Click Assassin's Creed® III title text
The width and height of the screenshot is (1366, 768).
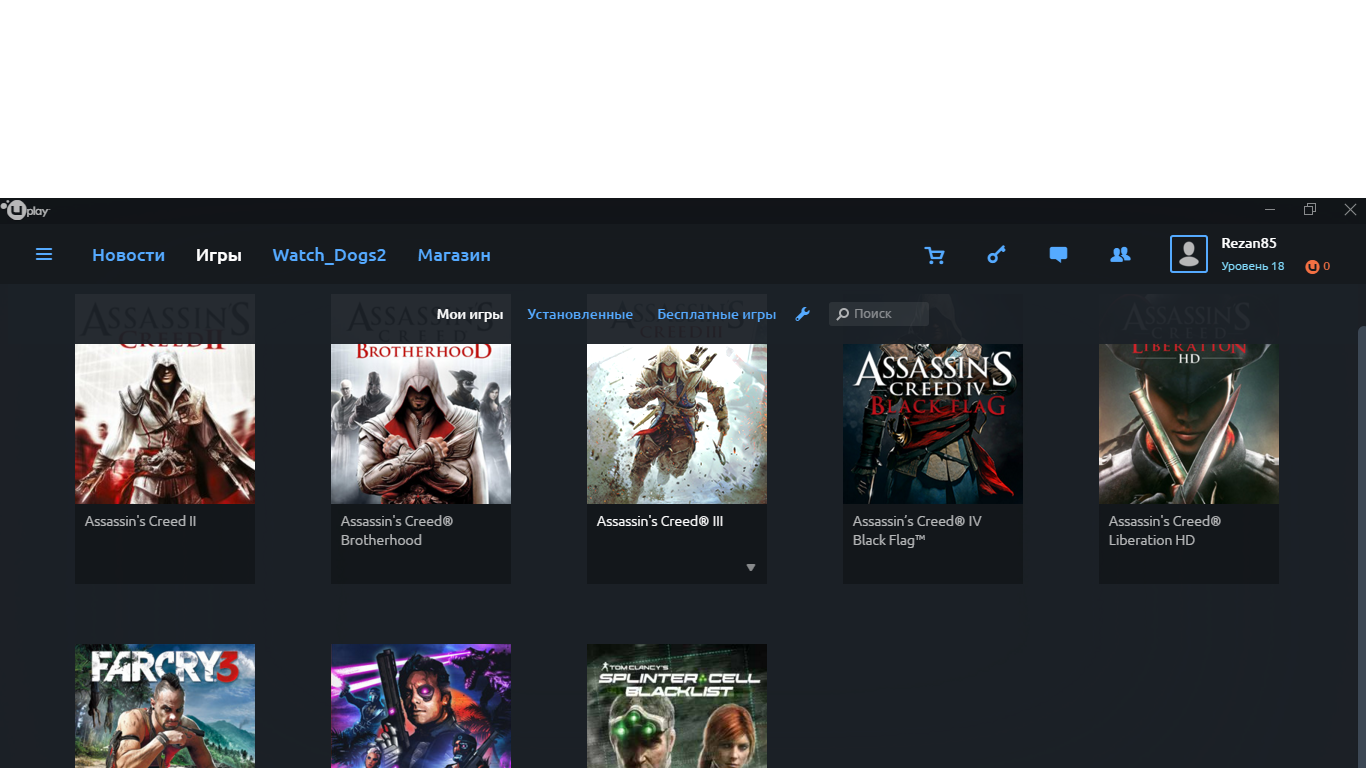click(x=660, y=521)
